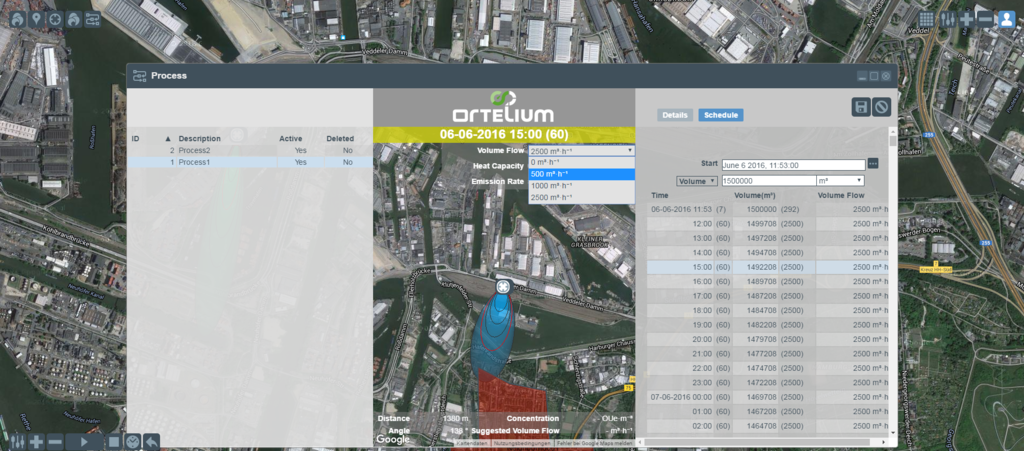
Task: Switch to the Details tab
Action: [675, 115]
